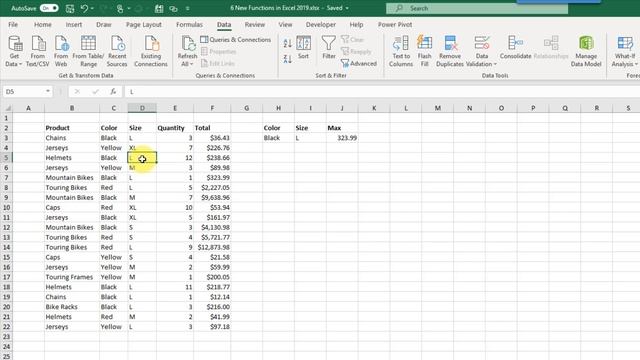Click the 323.99 result cell
Viewport: 640px width, 360px height.
pyautogui.click(x=342, y=138)
